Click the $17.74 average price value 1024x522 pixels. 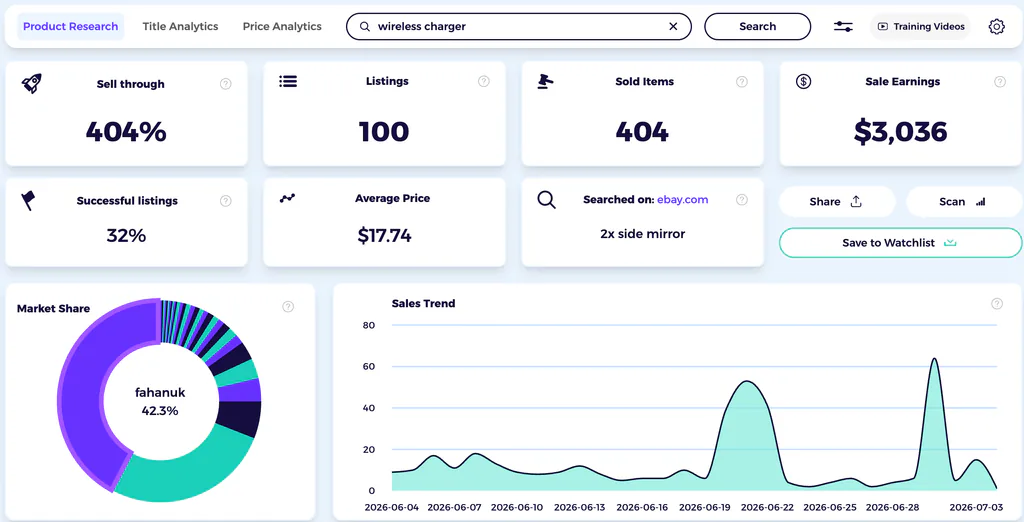[385, 235]
